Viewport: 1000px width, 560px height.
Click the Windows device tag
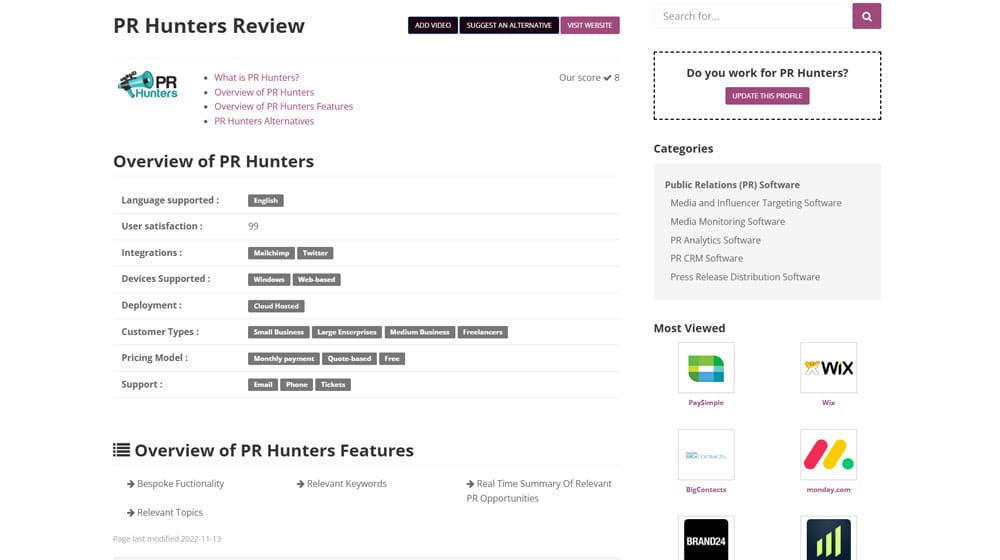[x=269, y=279]
